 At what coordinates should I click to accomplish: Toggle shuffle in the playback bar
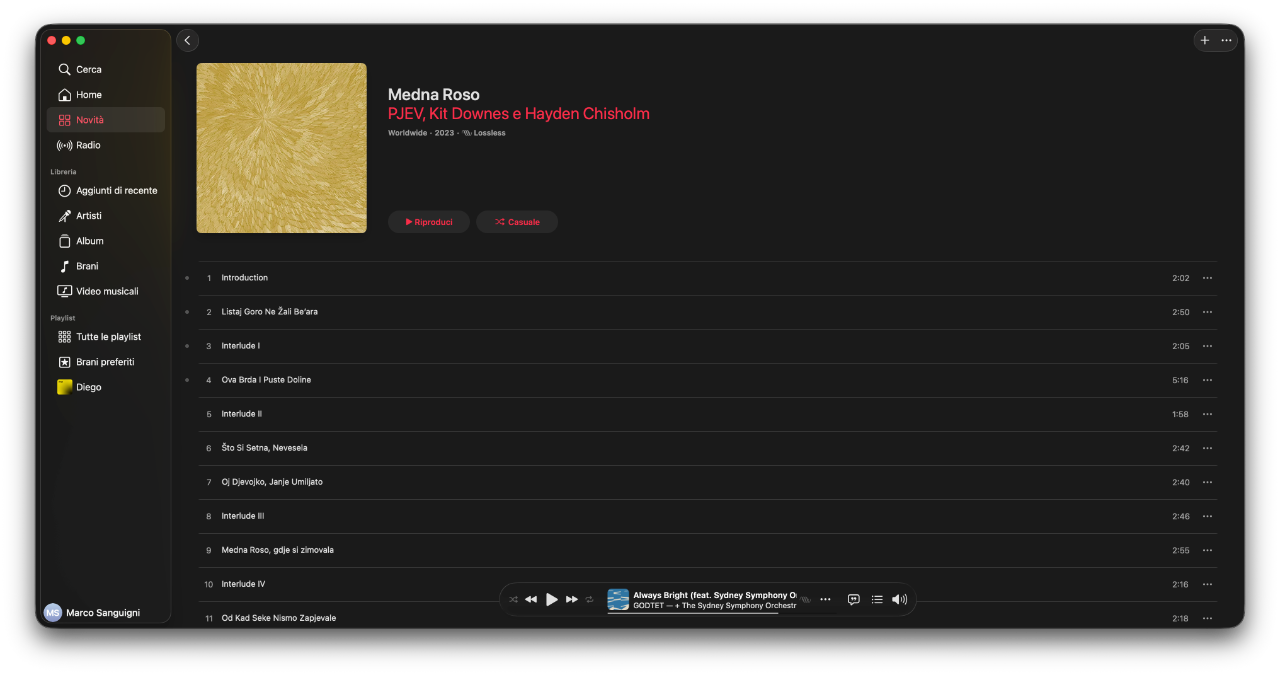tap(513, 599)
